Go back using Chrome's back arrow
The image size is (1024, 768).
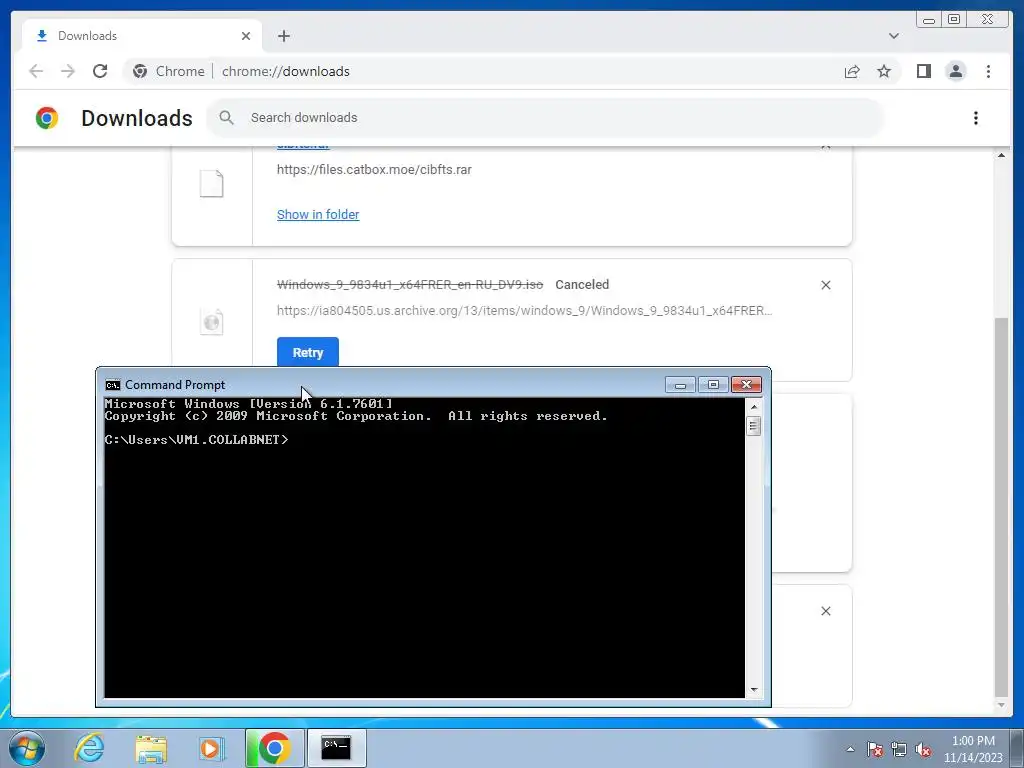pyautogui.click(x=36, y=71)
